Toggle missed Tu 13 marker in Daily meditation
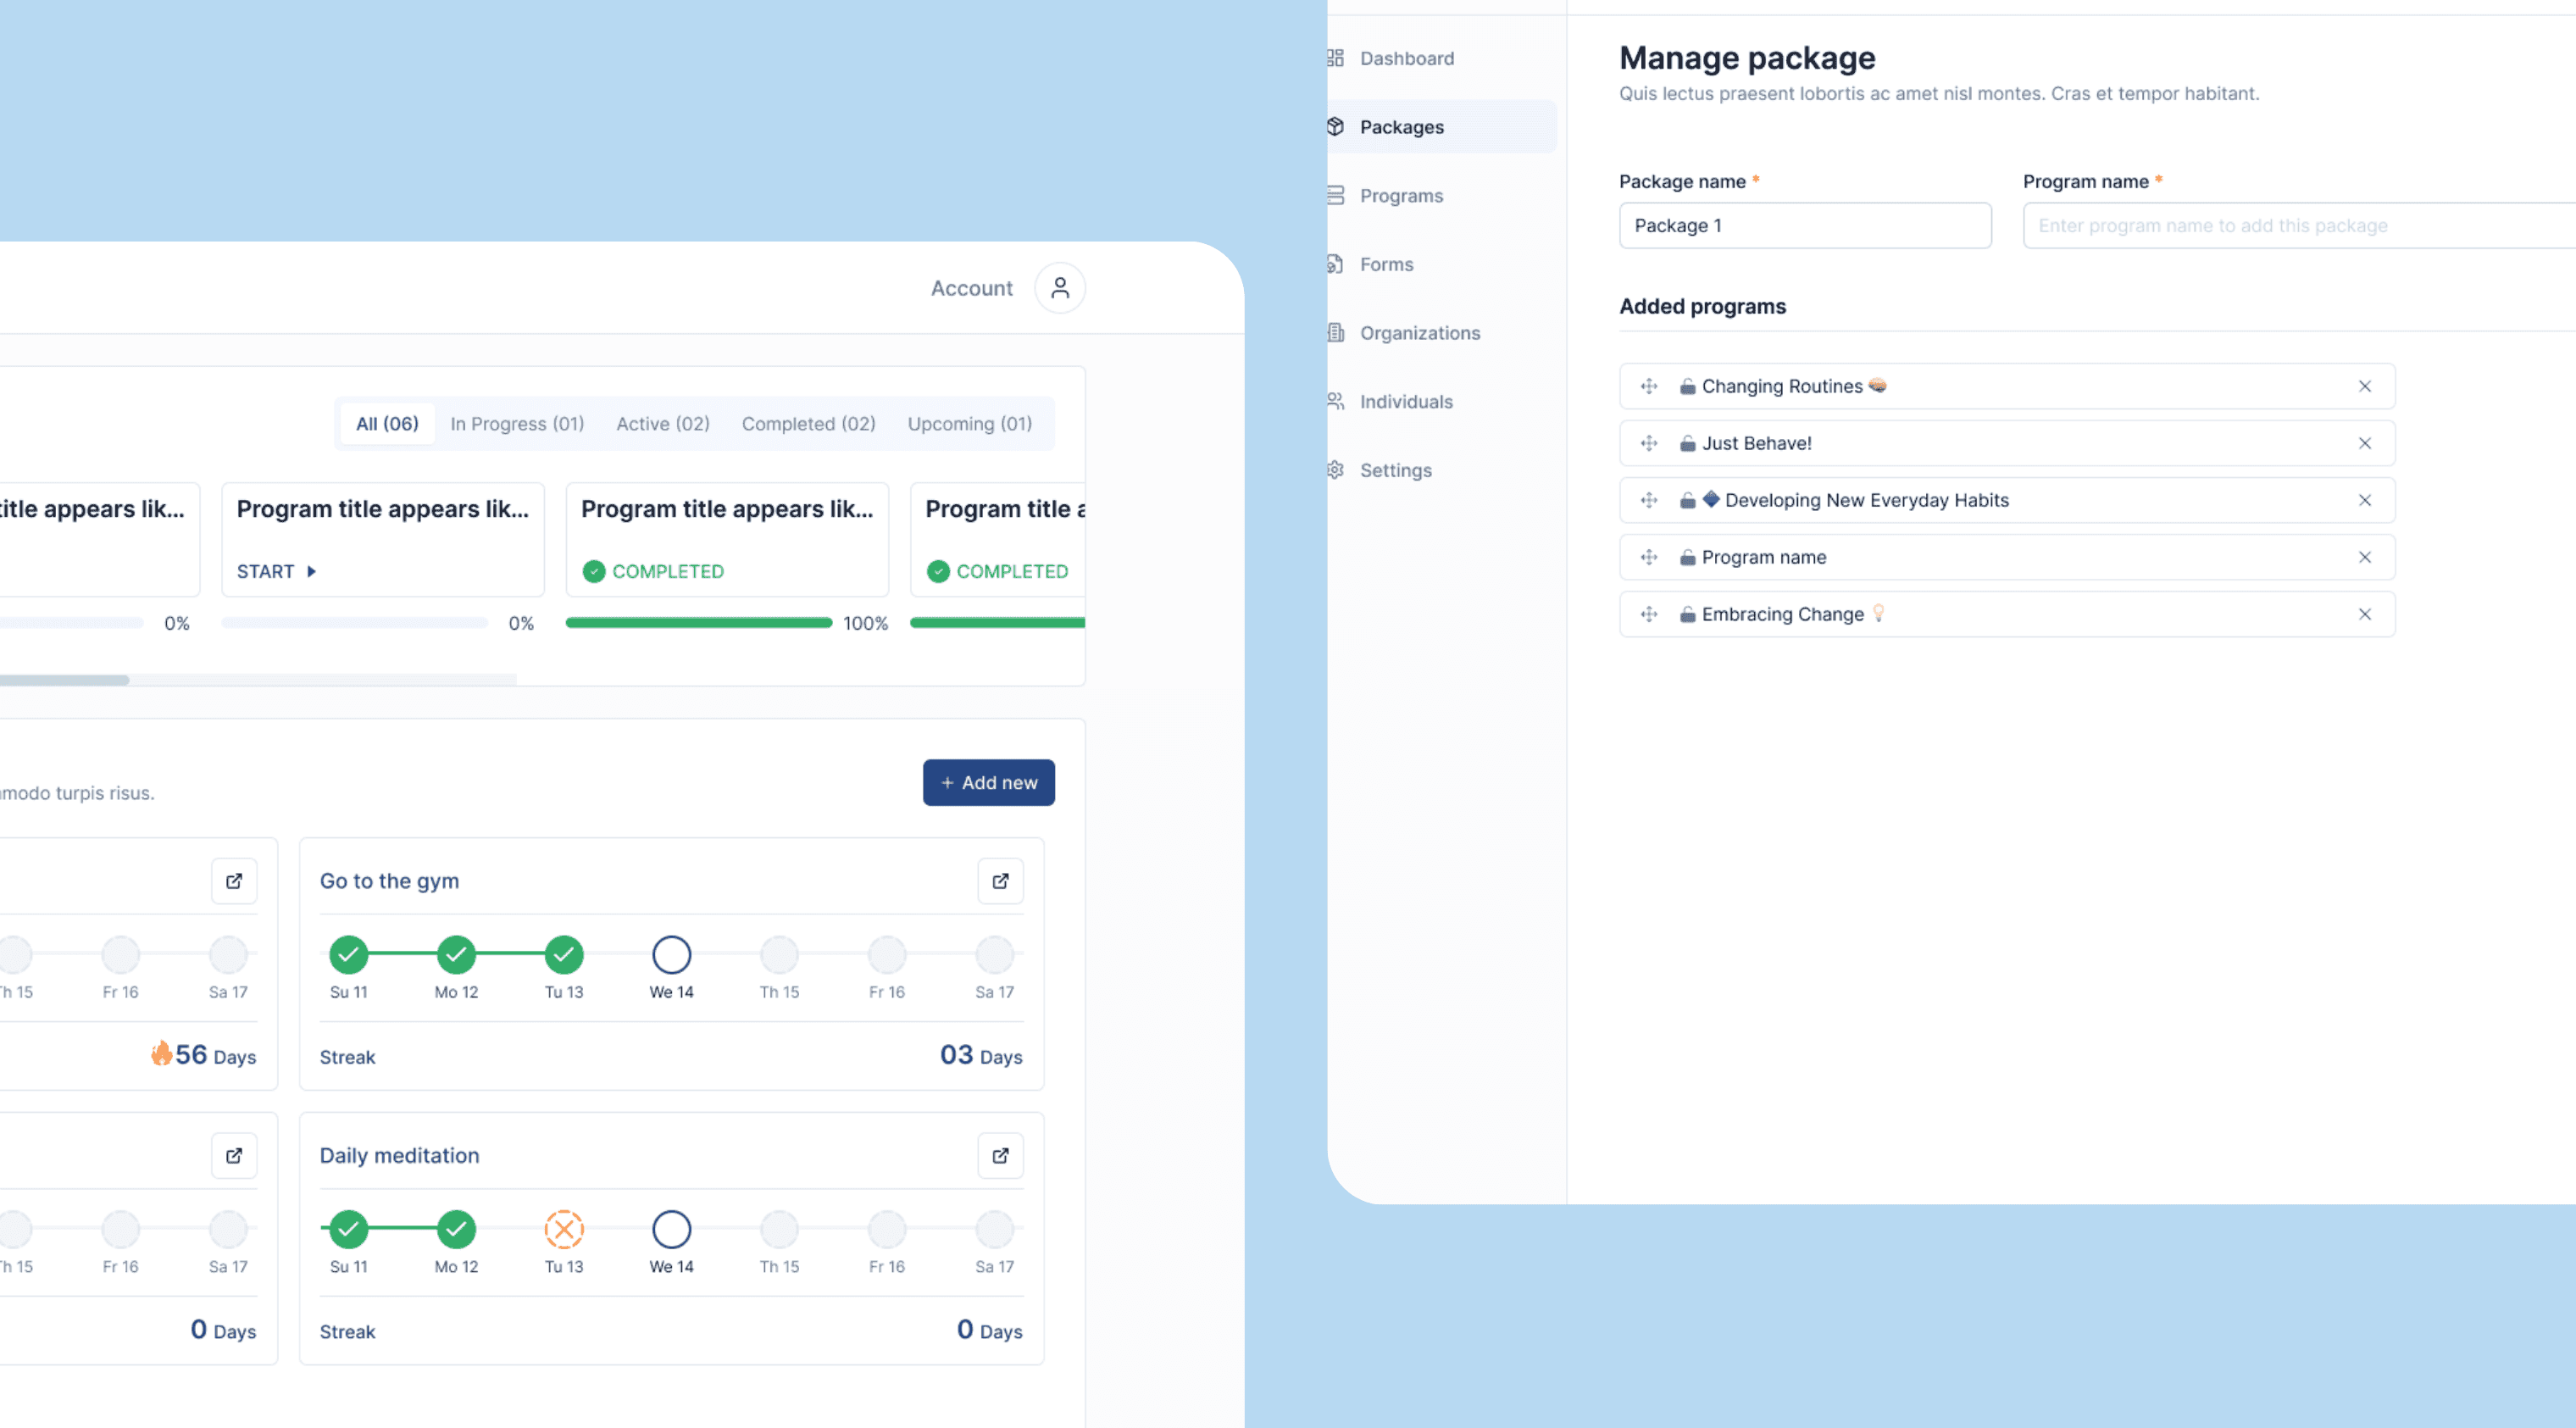The height and width of the screenshot is (1428, 2576). pos(564,1229)
